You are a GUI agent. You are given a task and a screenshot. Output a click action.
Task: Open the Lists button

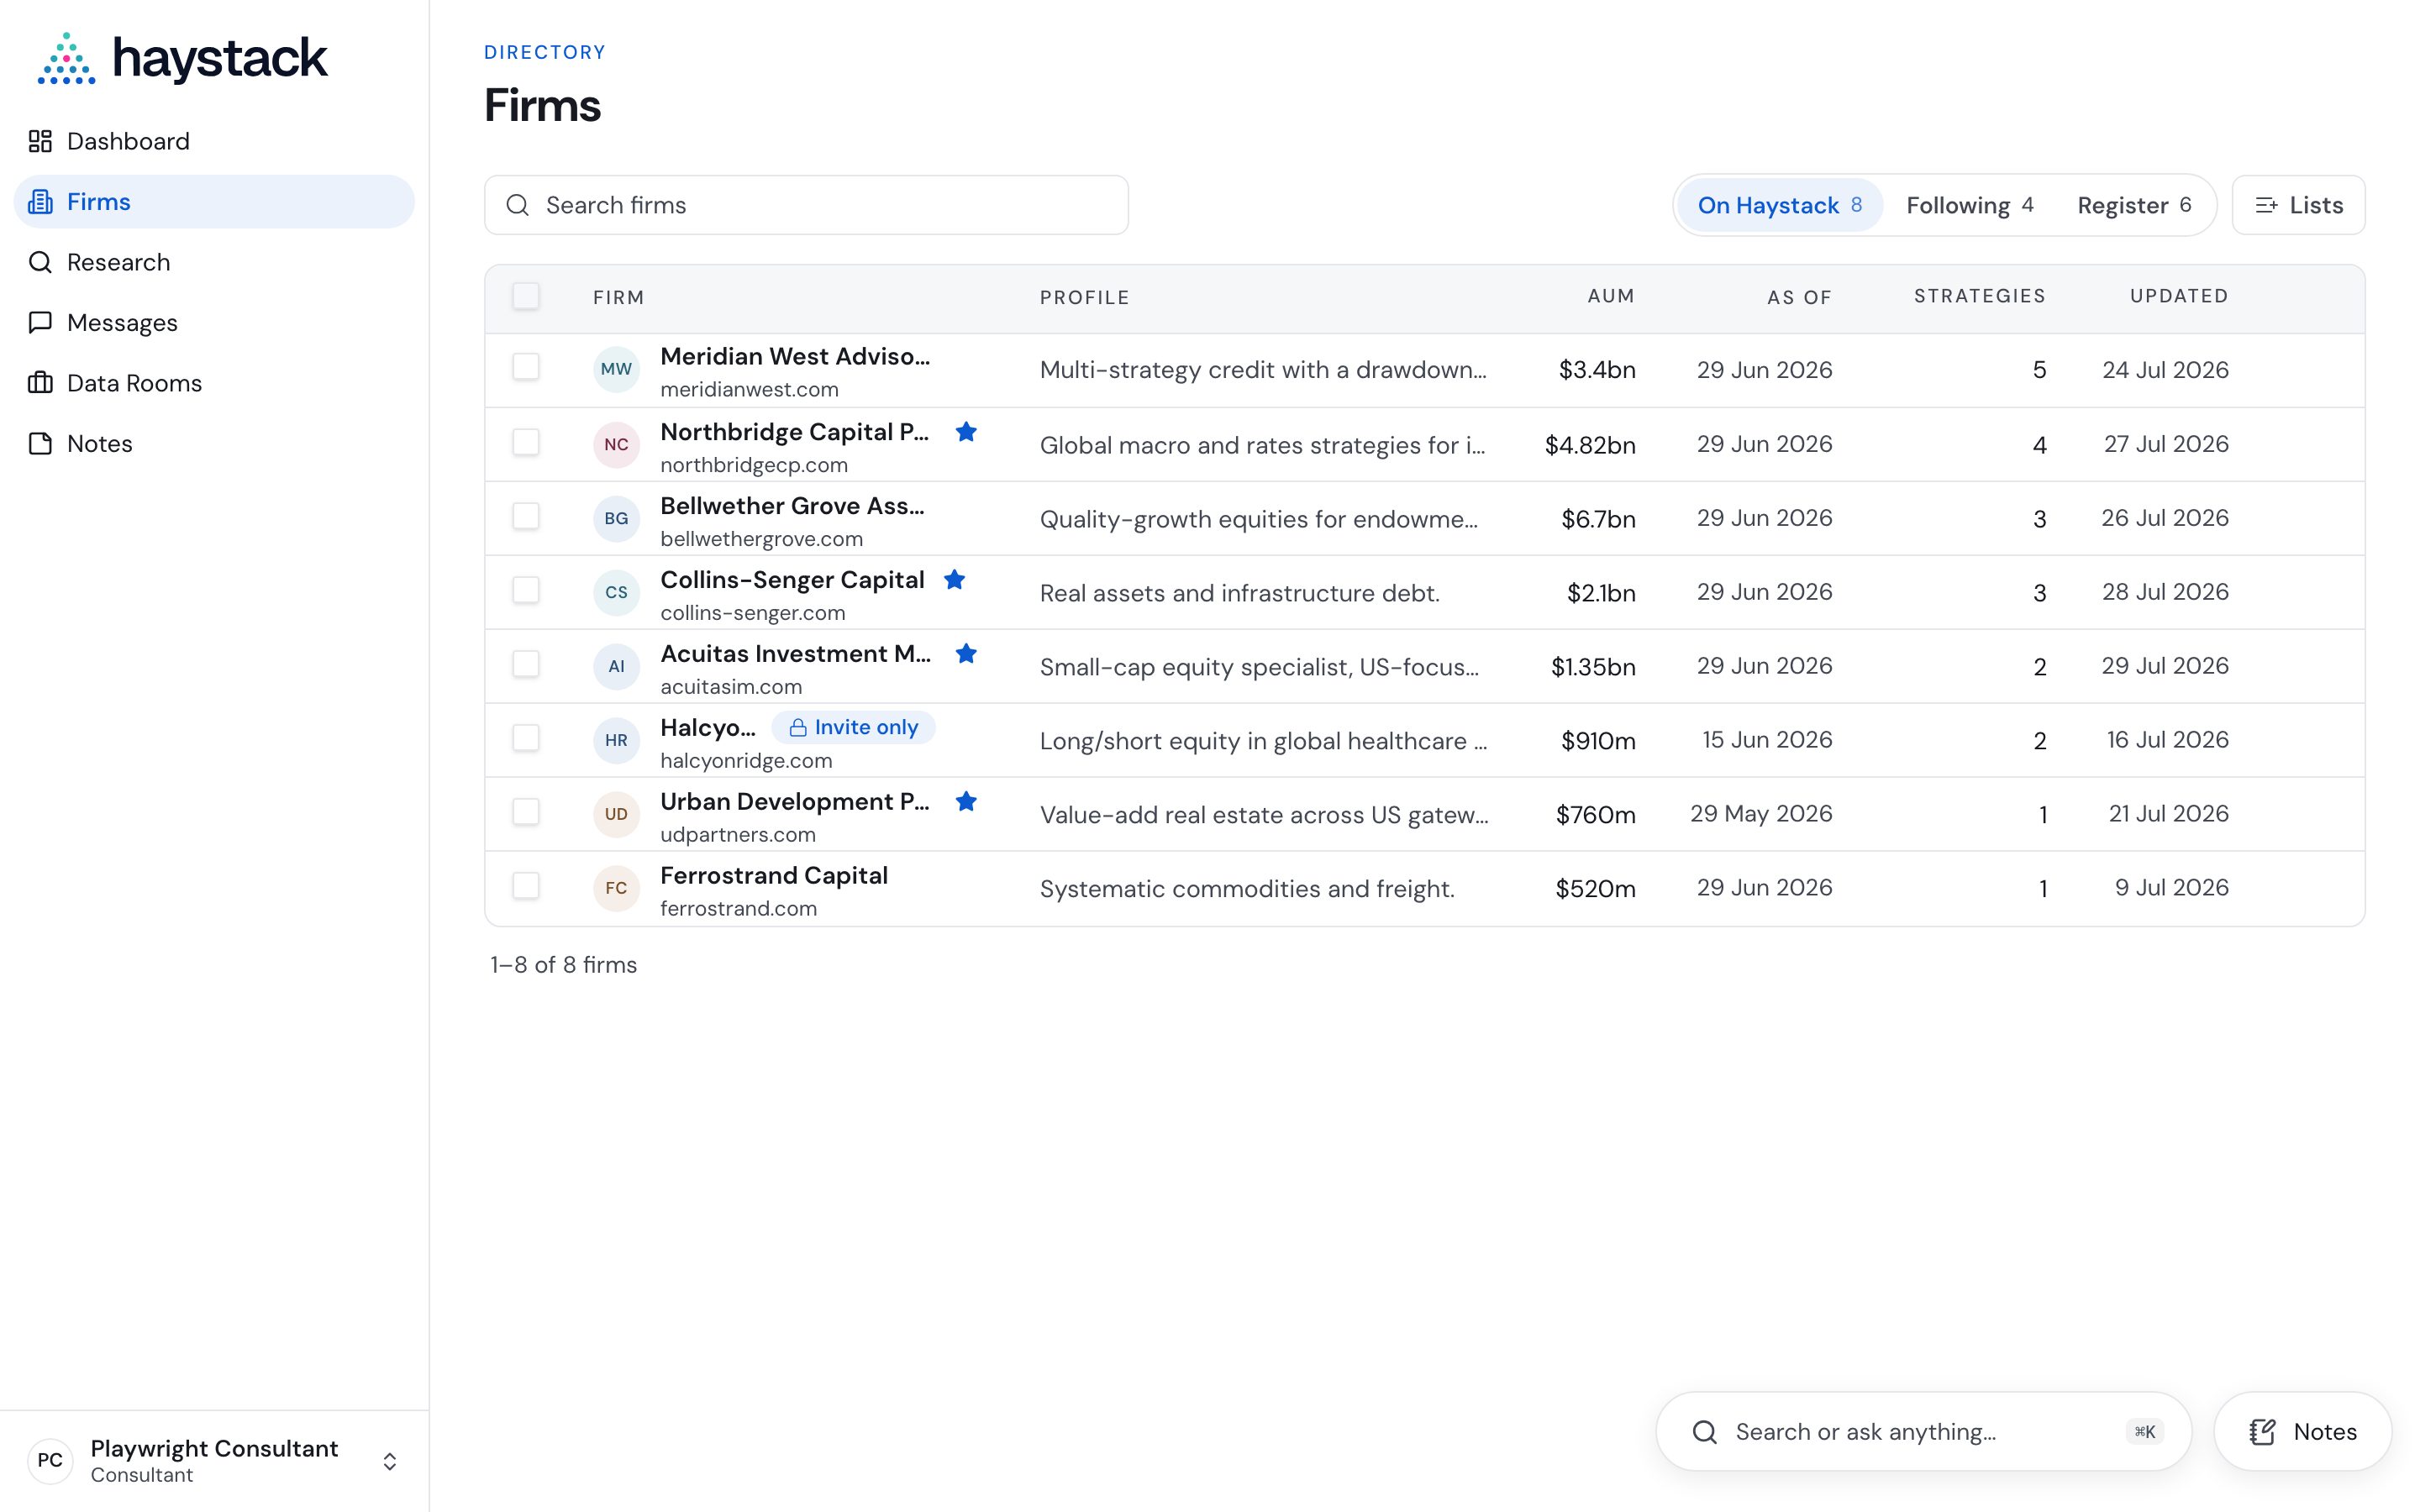click(2298, 205)
